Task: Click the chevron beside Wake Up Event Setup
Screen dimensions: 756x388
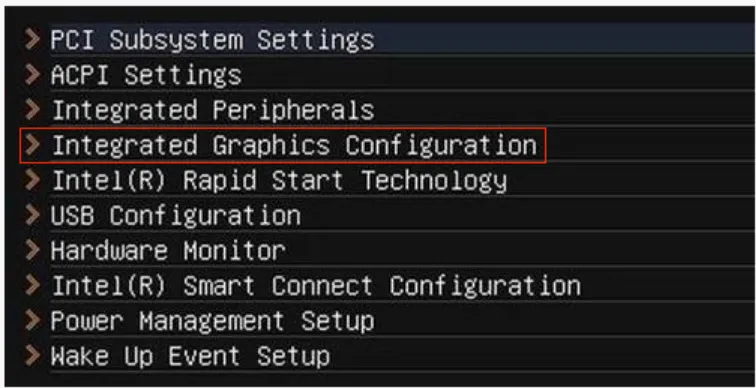Action: [33, 356]
